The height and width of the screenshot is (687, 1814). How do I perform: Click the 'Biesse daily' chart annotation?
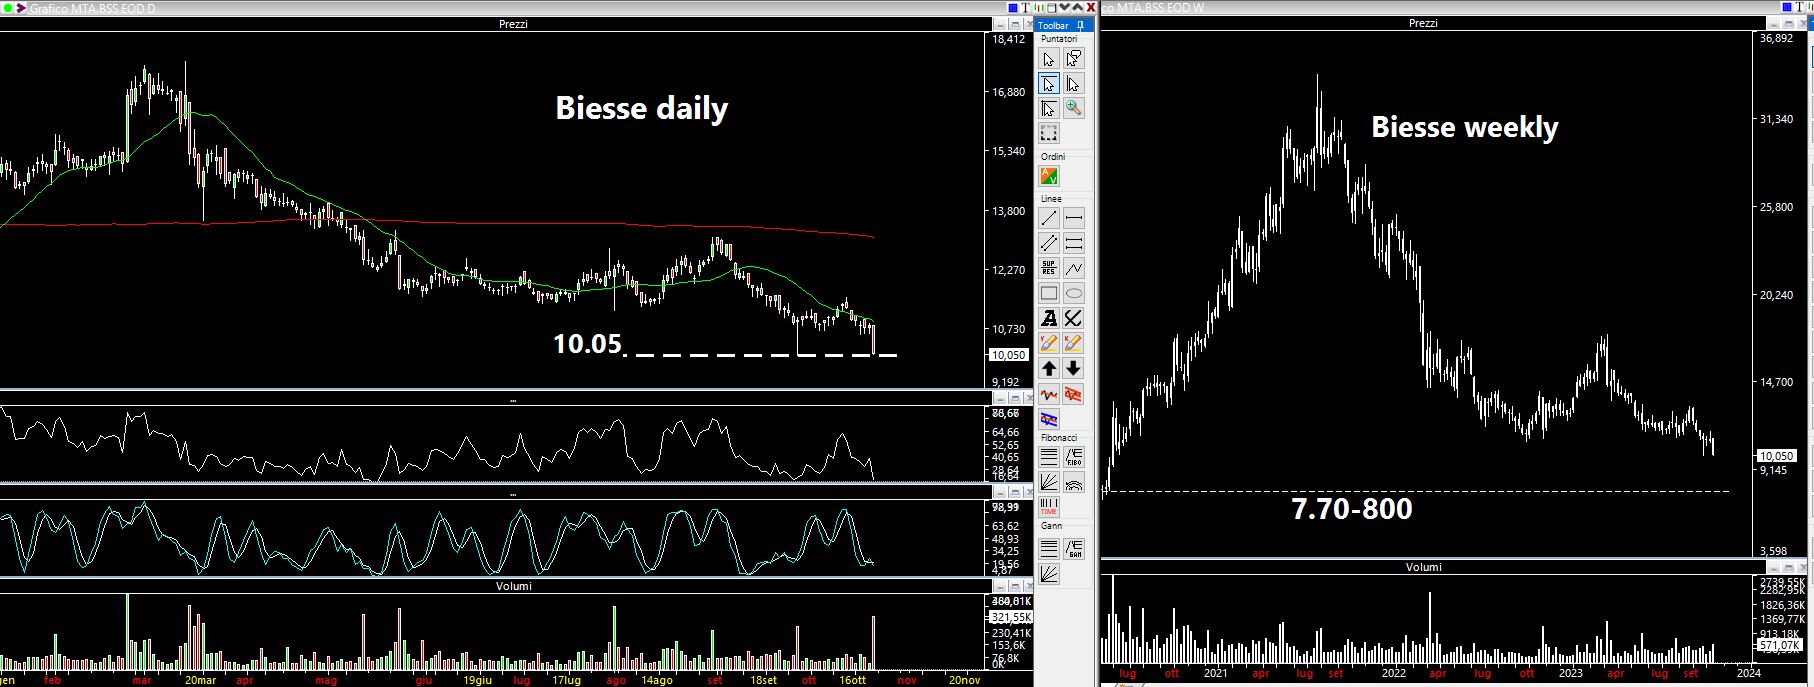click(641, 108)
